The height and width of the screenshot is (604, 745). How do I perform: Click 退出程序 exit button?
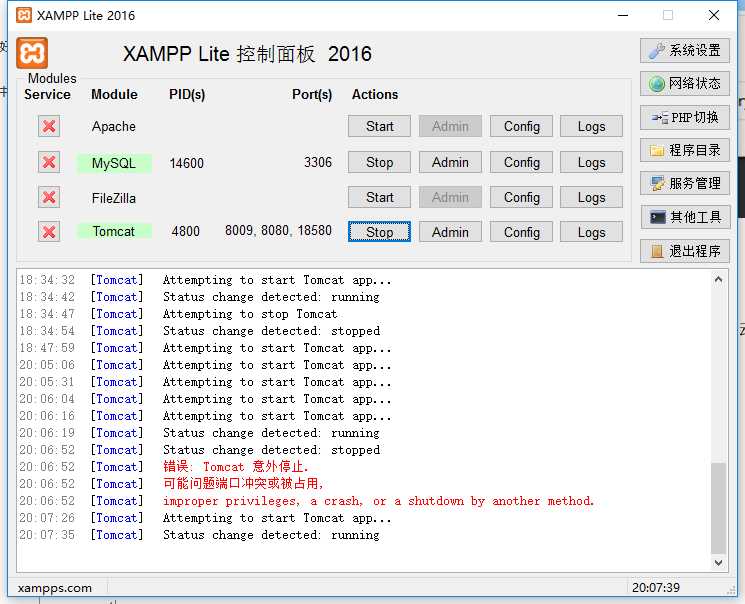(685, 251)
